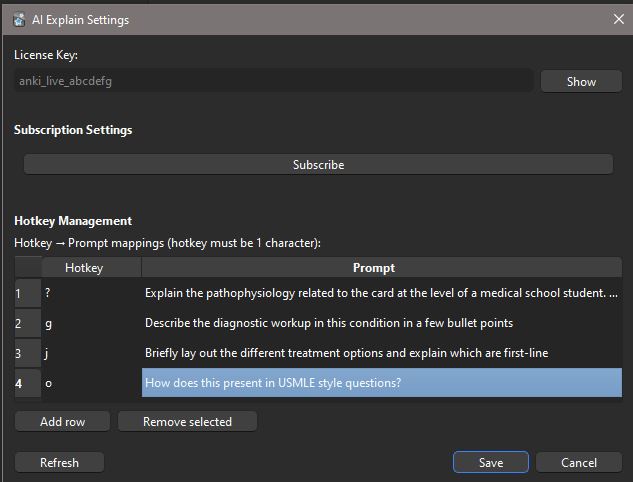Cancel the settings changes
This screenshot has width=633, height=482.
pyautogui.click(x=578, y=462)
